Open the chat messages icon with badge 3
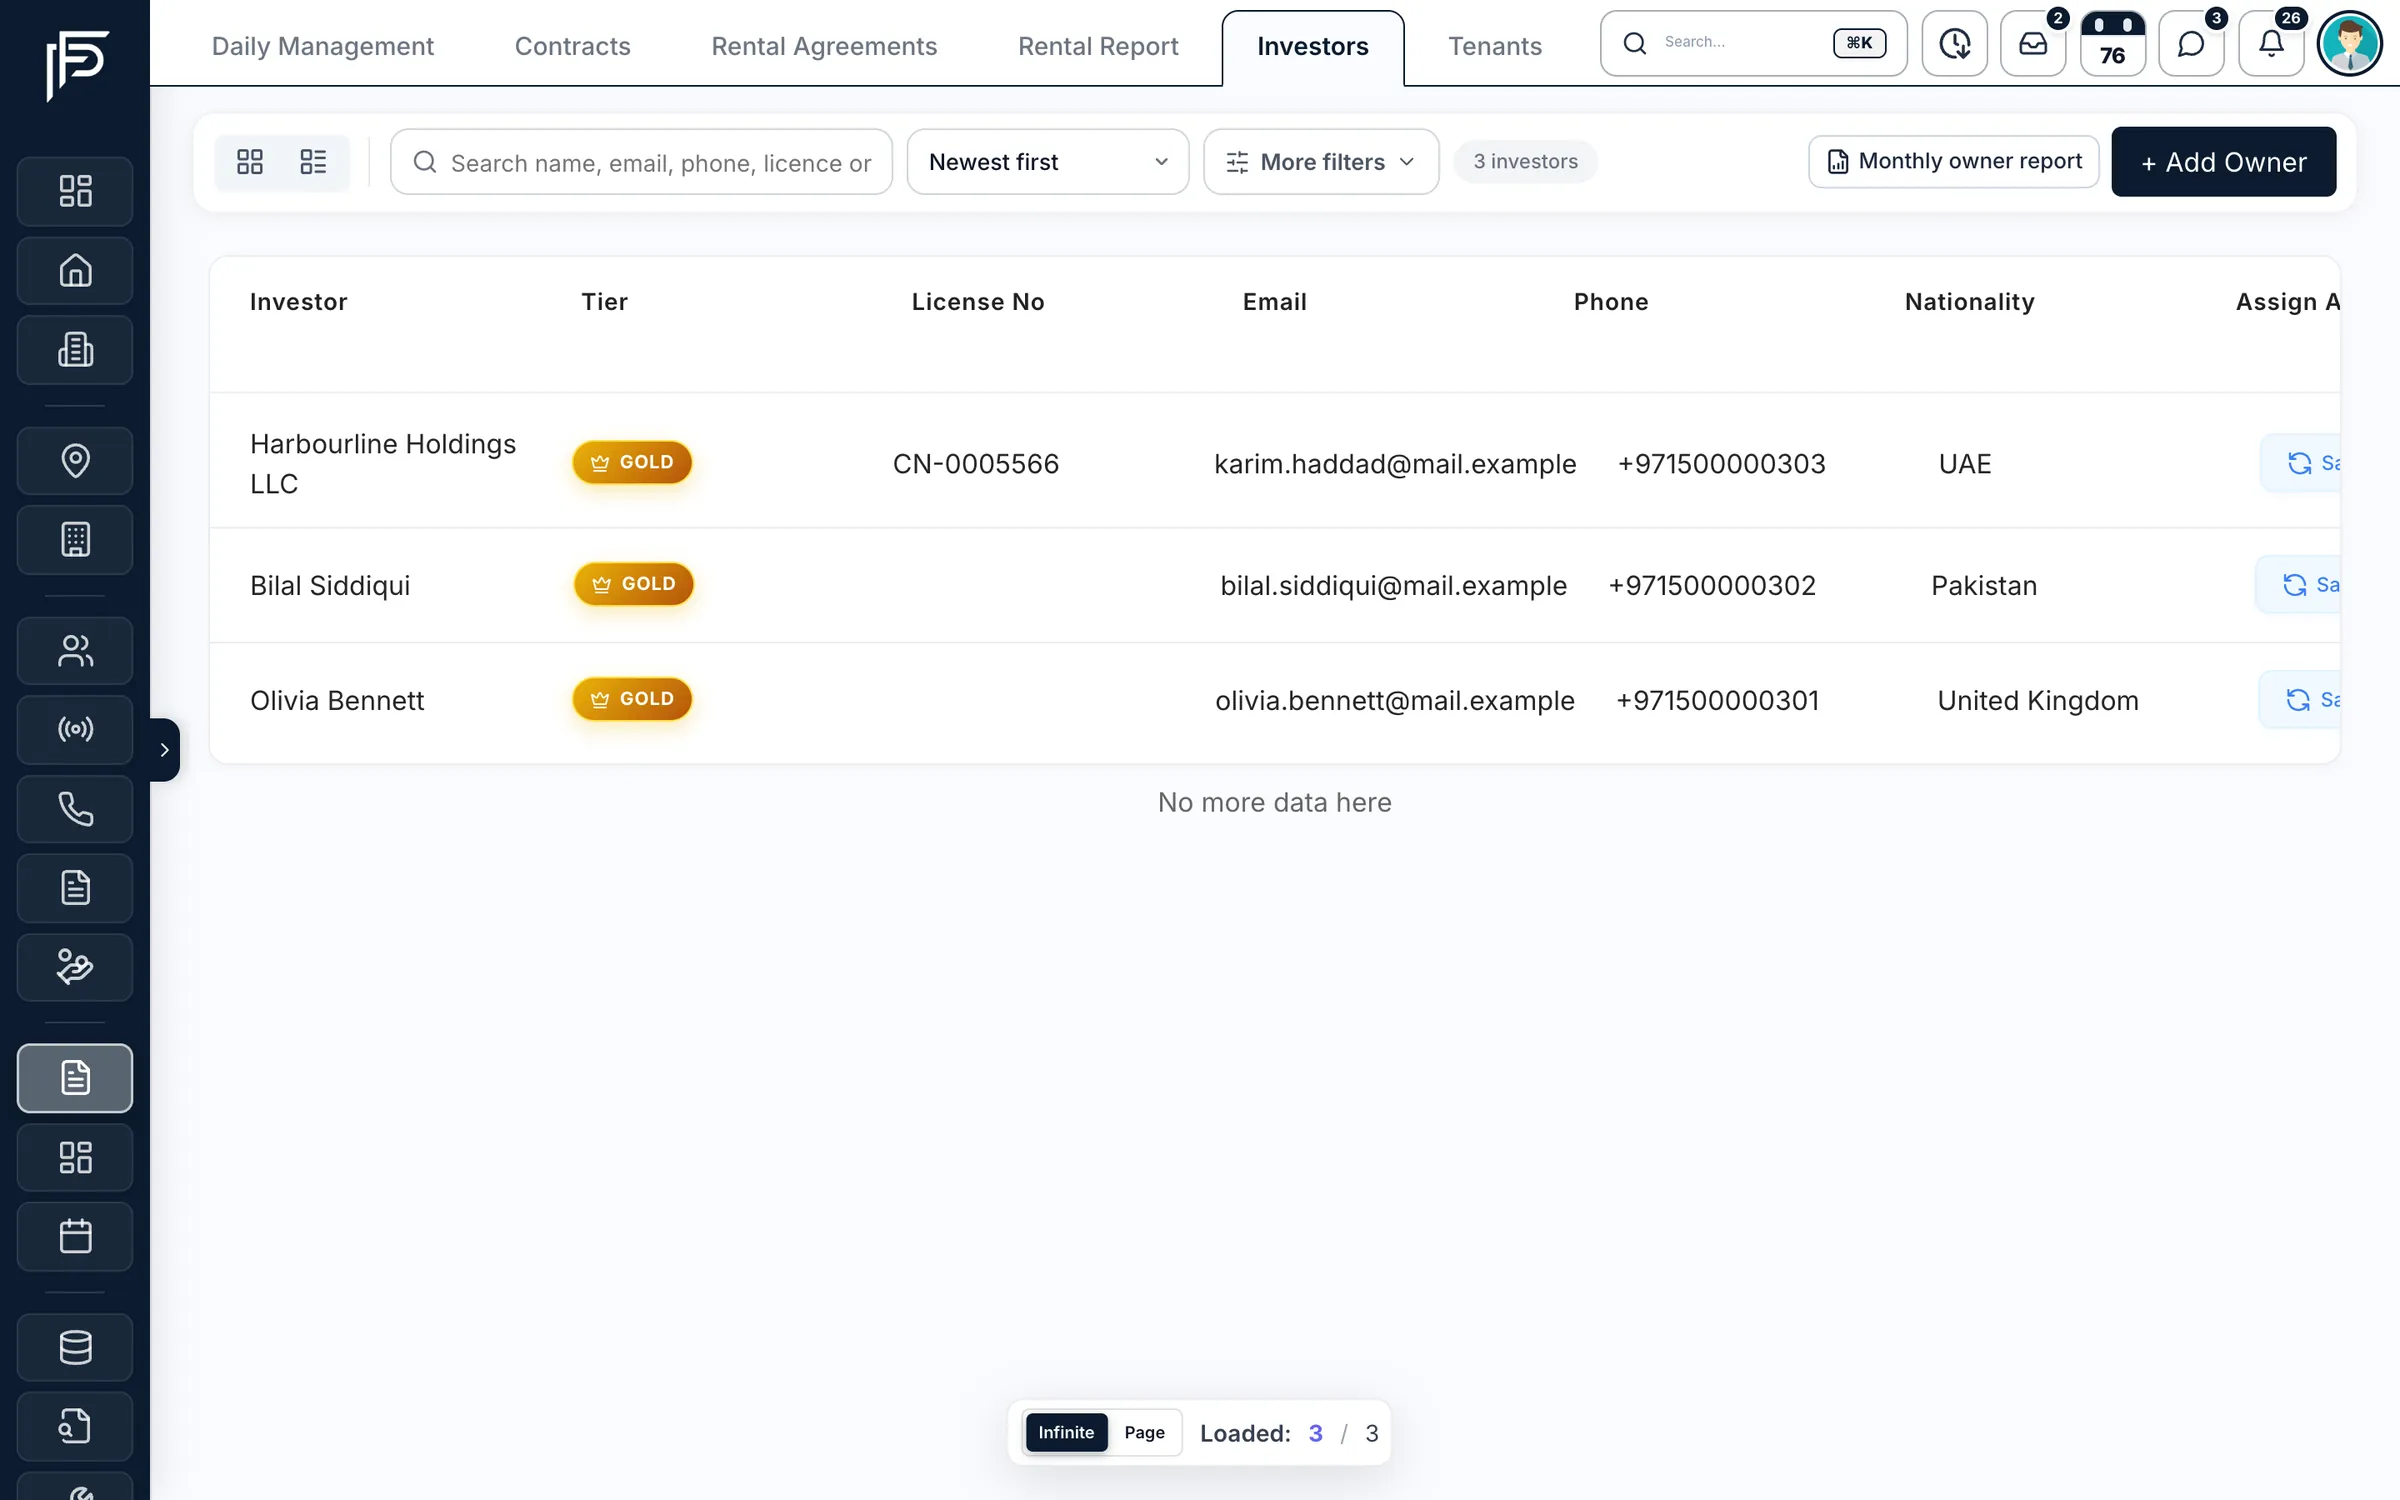This screenshot has width=2400, height=1500. (2191, 43)
